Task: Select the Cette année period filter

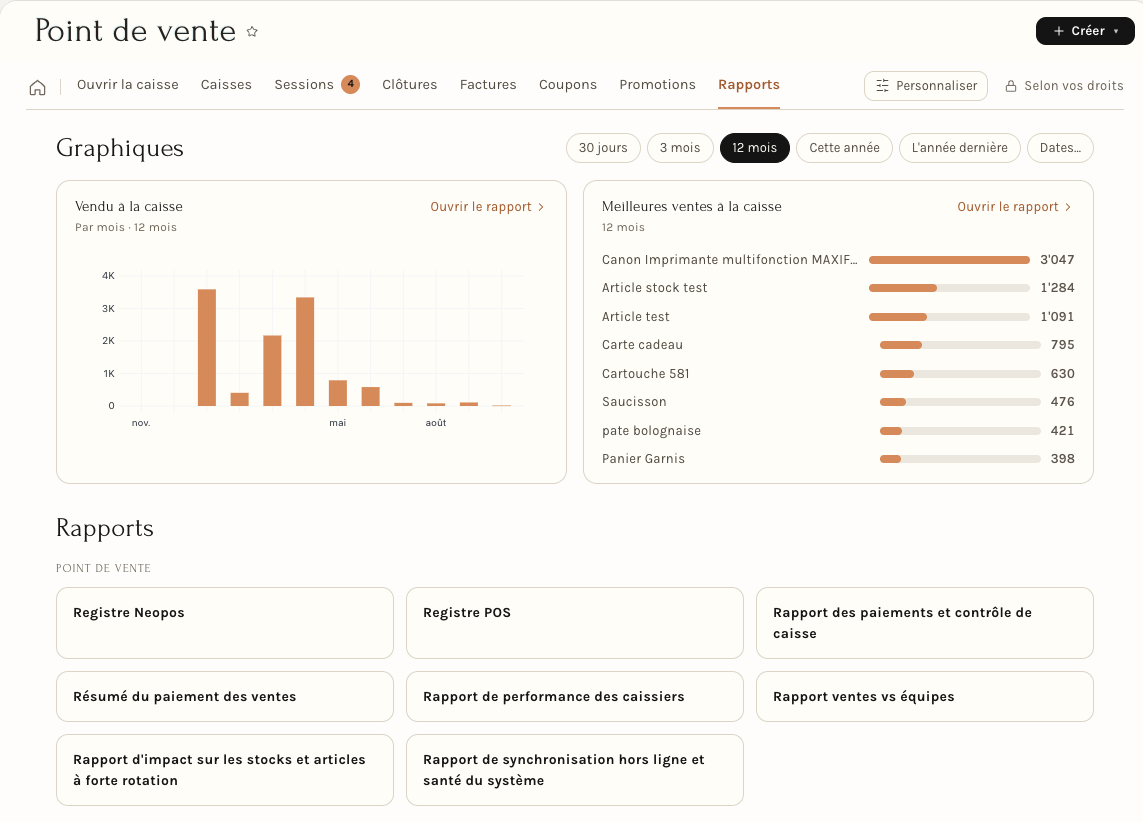Action: point(844,148)
